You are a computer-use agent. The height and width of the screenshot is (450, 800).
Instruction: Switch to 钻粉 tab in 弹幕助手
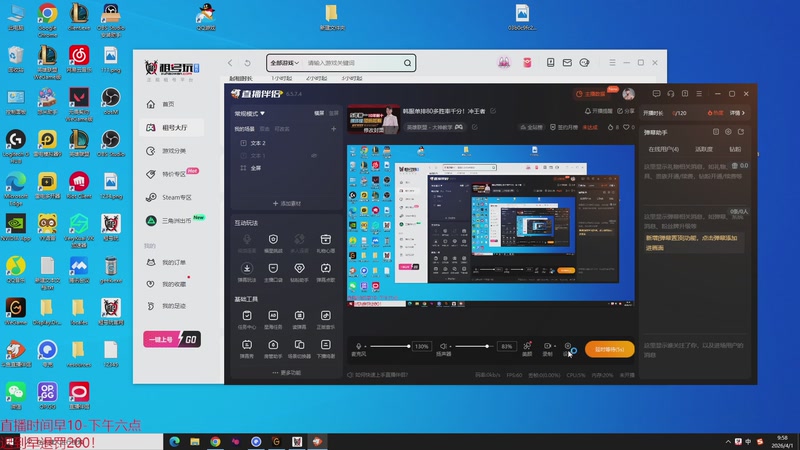point(735,149)
